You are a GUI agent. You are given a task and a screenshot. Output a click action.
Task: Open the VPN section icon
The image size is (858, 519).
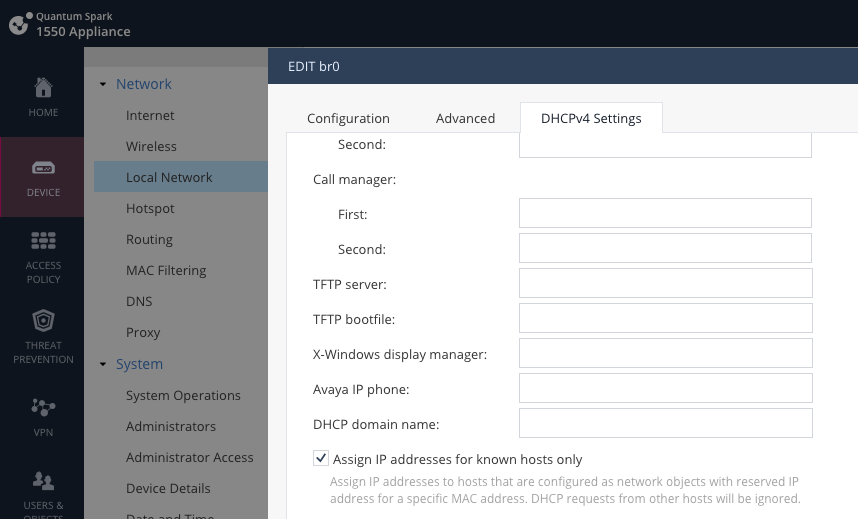coord(43,407)
